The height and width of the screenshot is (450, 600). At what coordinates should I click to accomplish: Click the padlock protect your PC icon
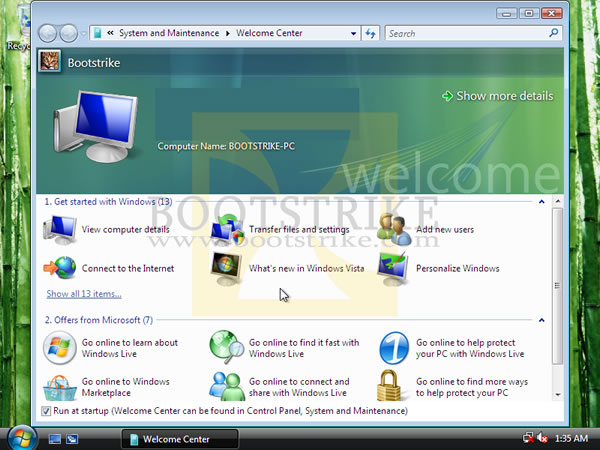[389, 385]
